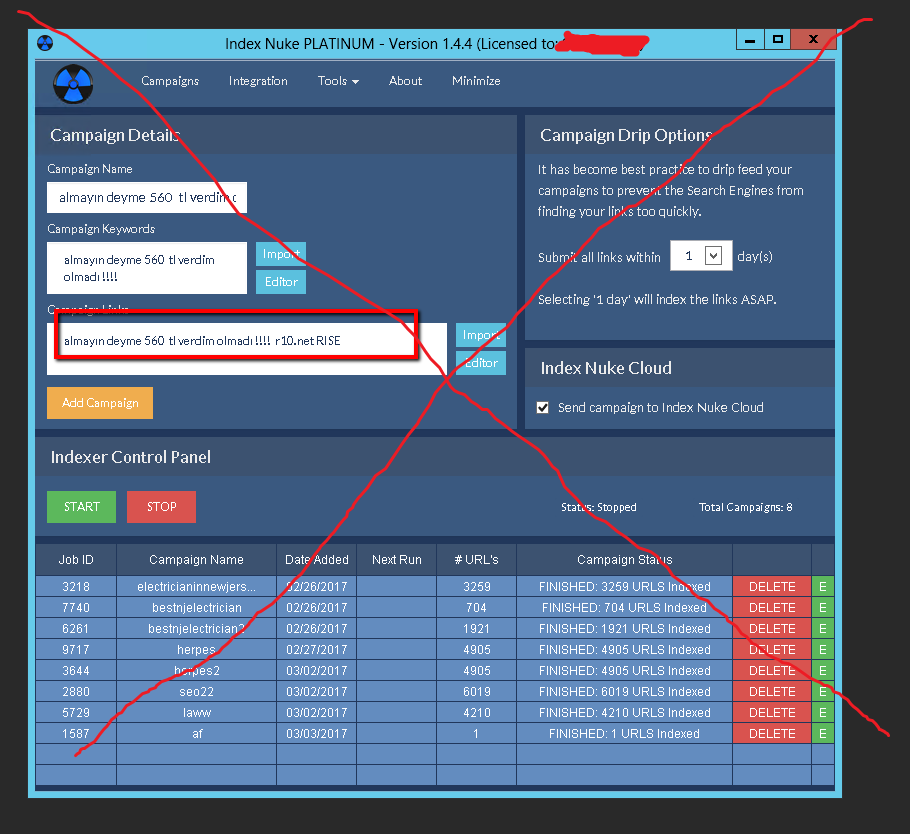This screenshot has width=910, height=834.
Task: Click the Add Campaign button
Action: 100,403
